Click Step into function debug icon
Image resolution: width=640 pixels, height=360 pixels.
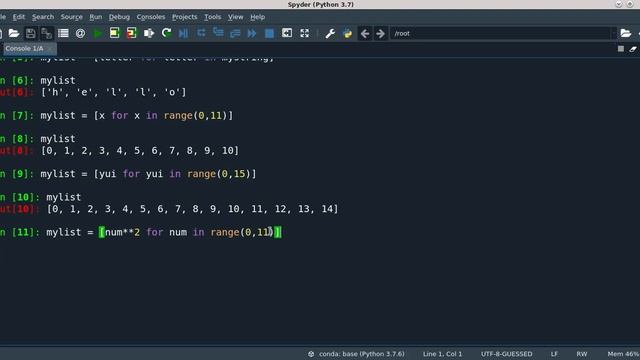tap(218, 33)
